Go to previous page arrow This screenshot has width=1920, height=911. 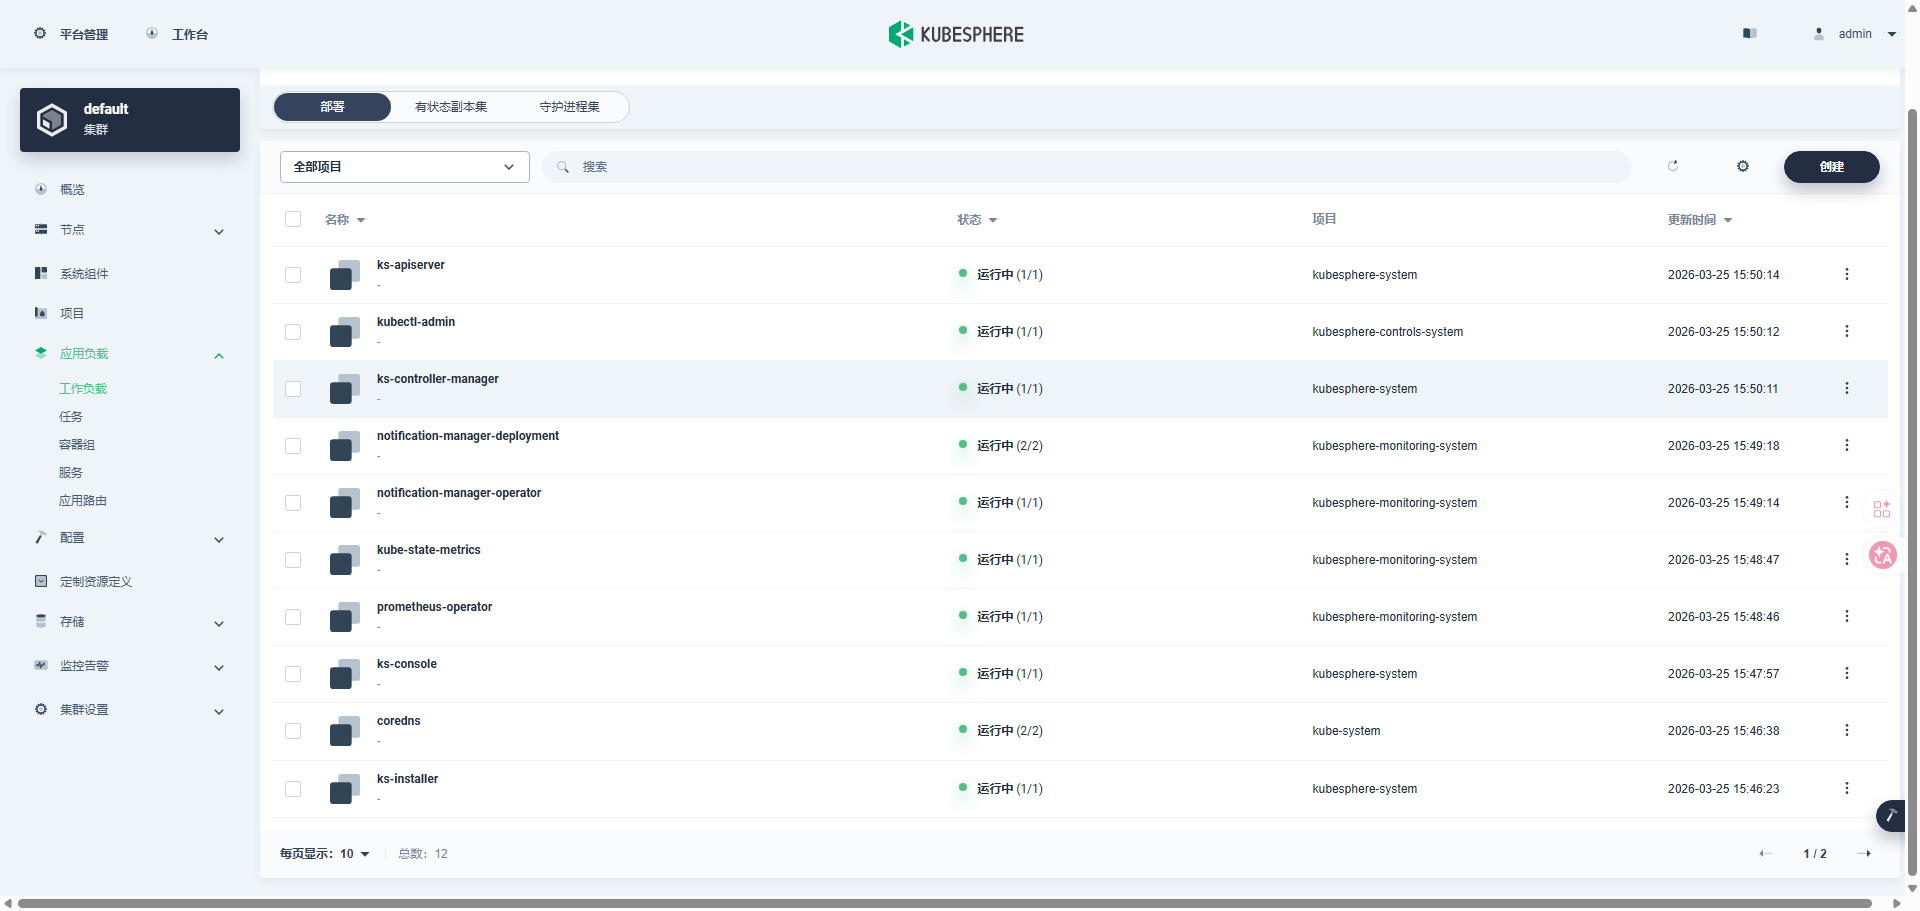[1766, 853]
